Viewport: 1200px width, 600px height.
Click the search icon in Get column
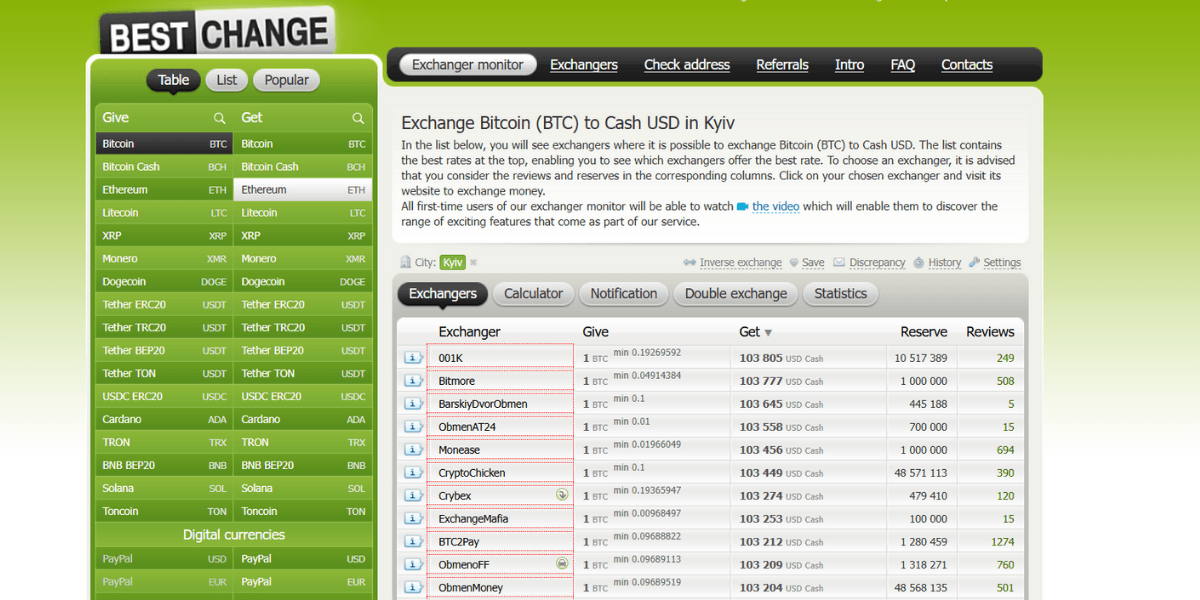coord(358,118)
